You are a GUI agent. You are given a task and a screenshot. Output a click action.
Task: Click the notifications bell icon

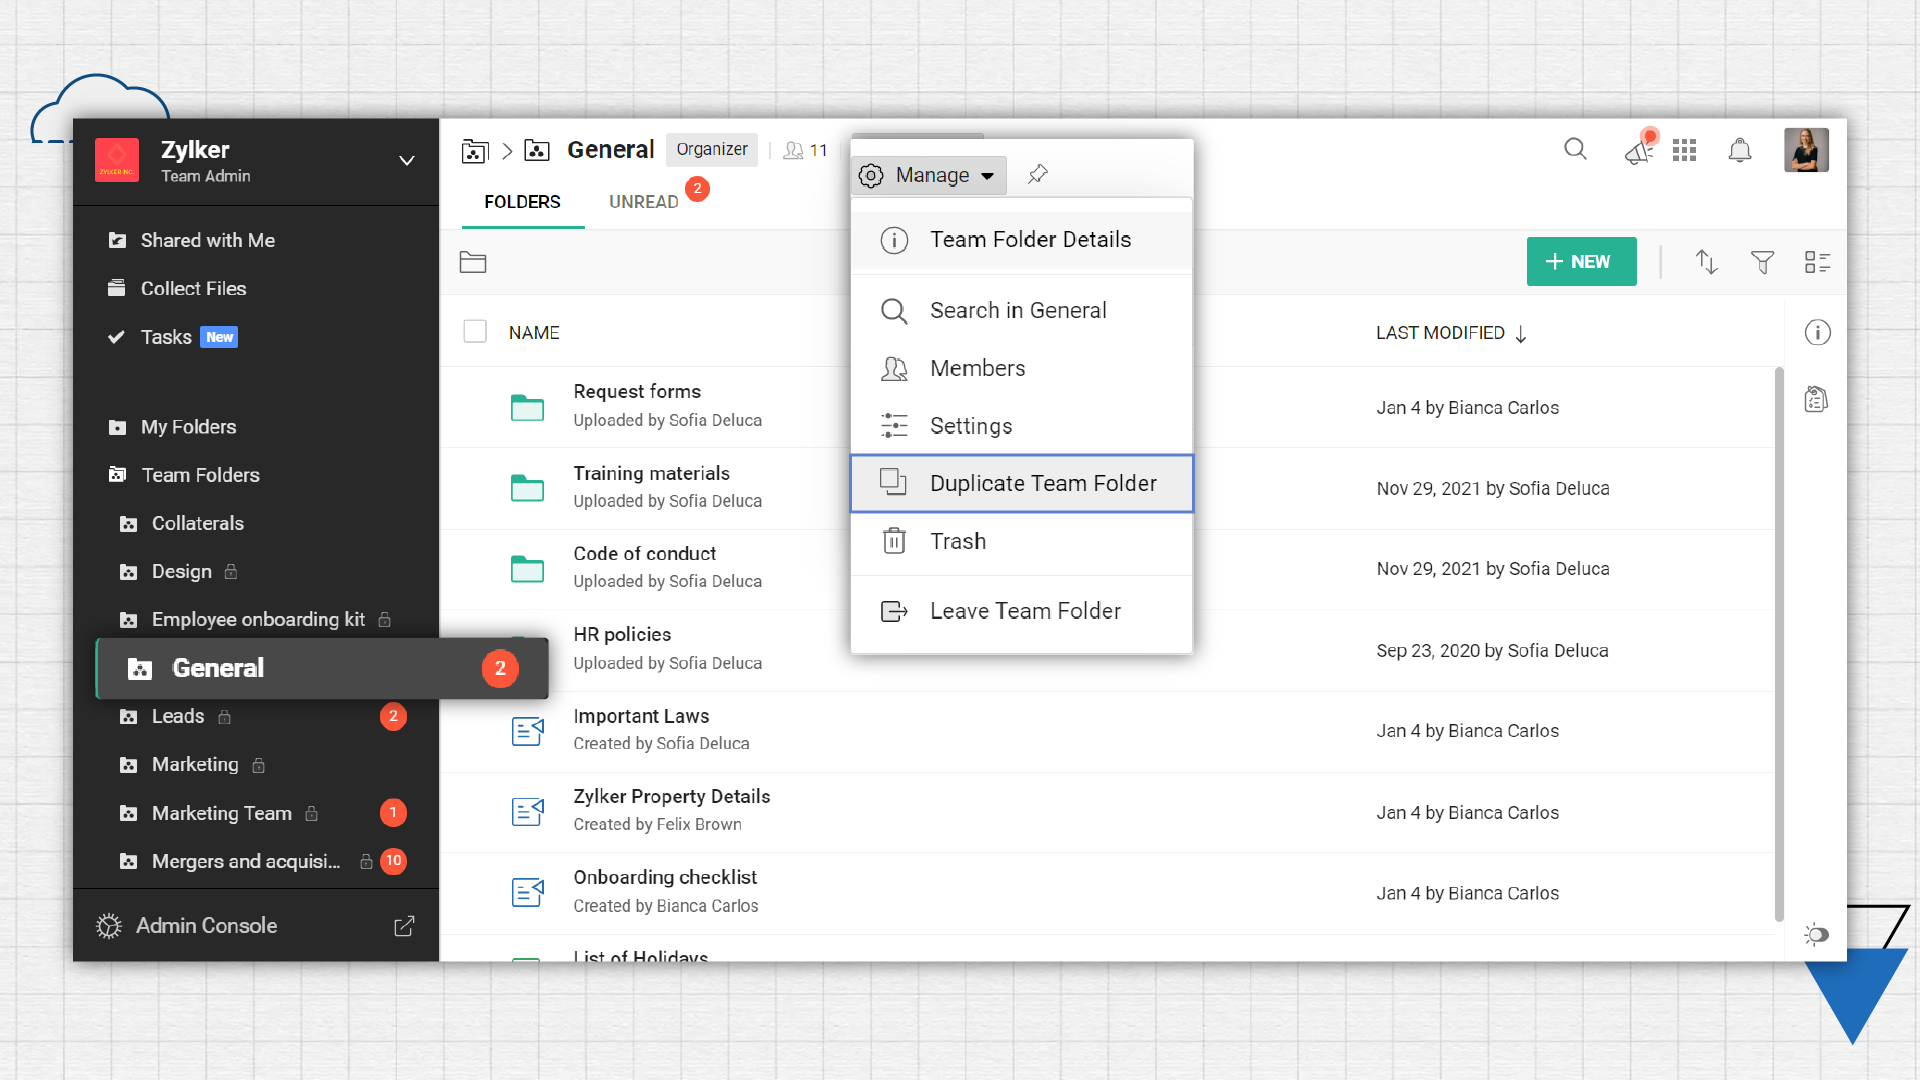[1740, 150]
